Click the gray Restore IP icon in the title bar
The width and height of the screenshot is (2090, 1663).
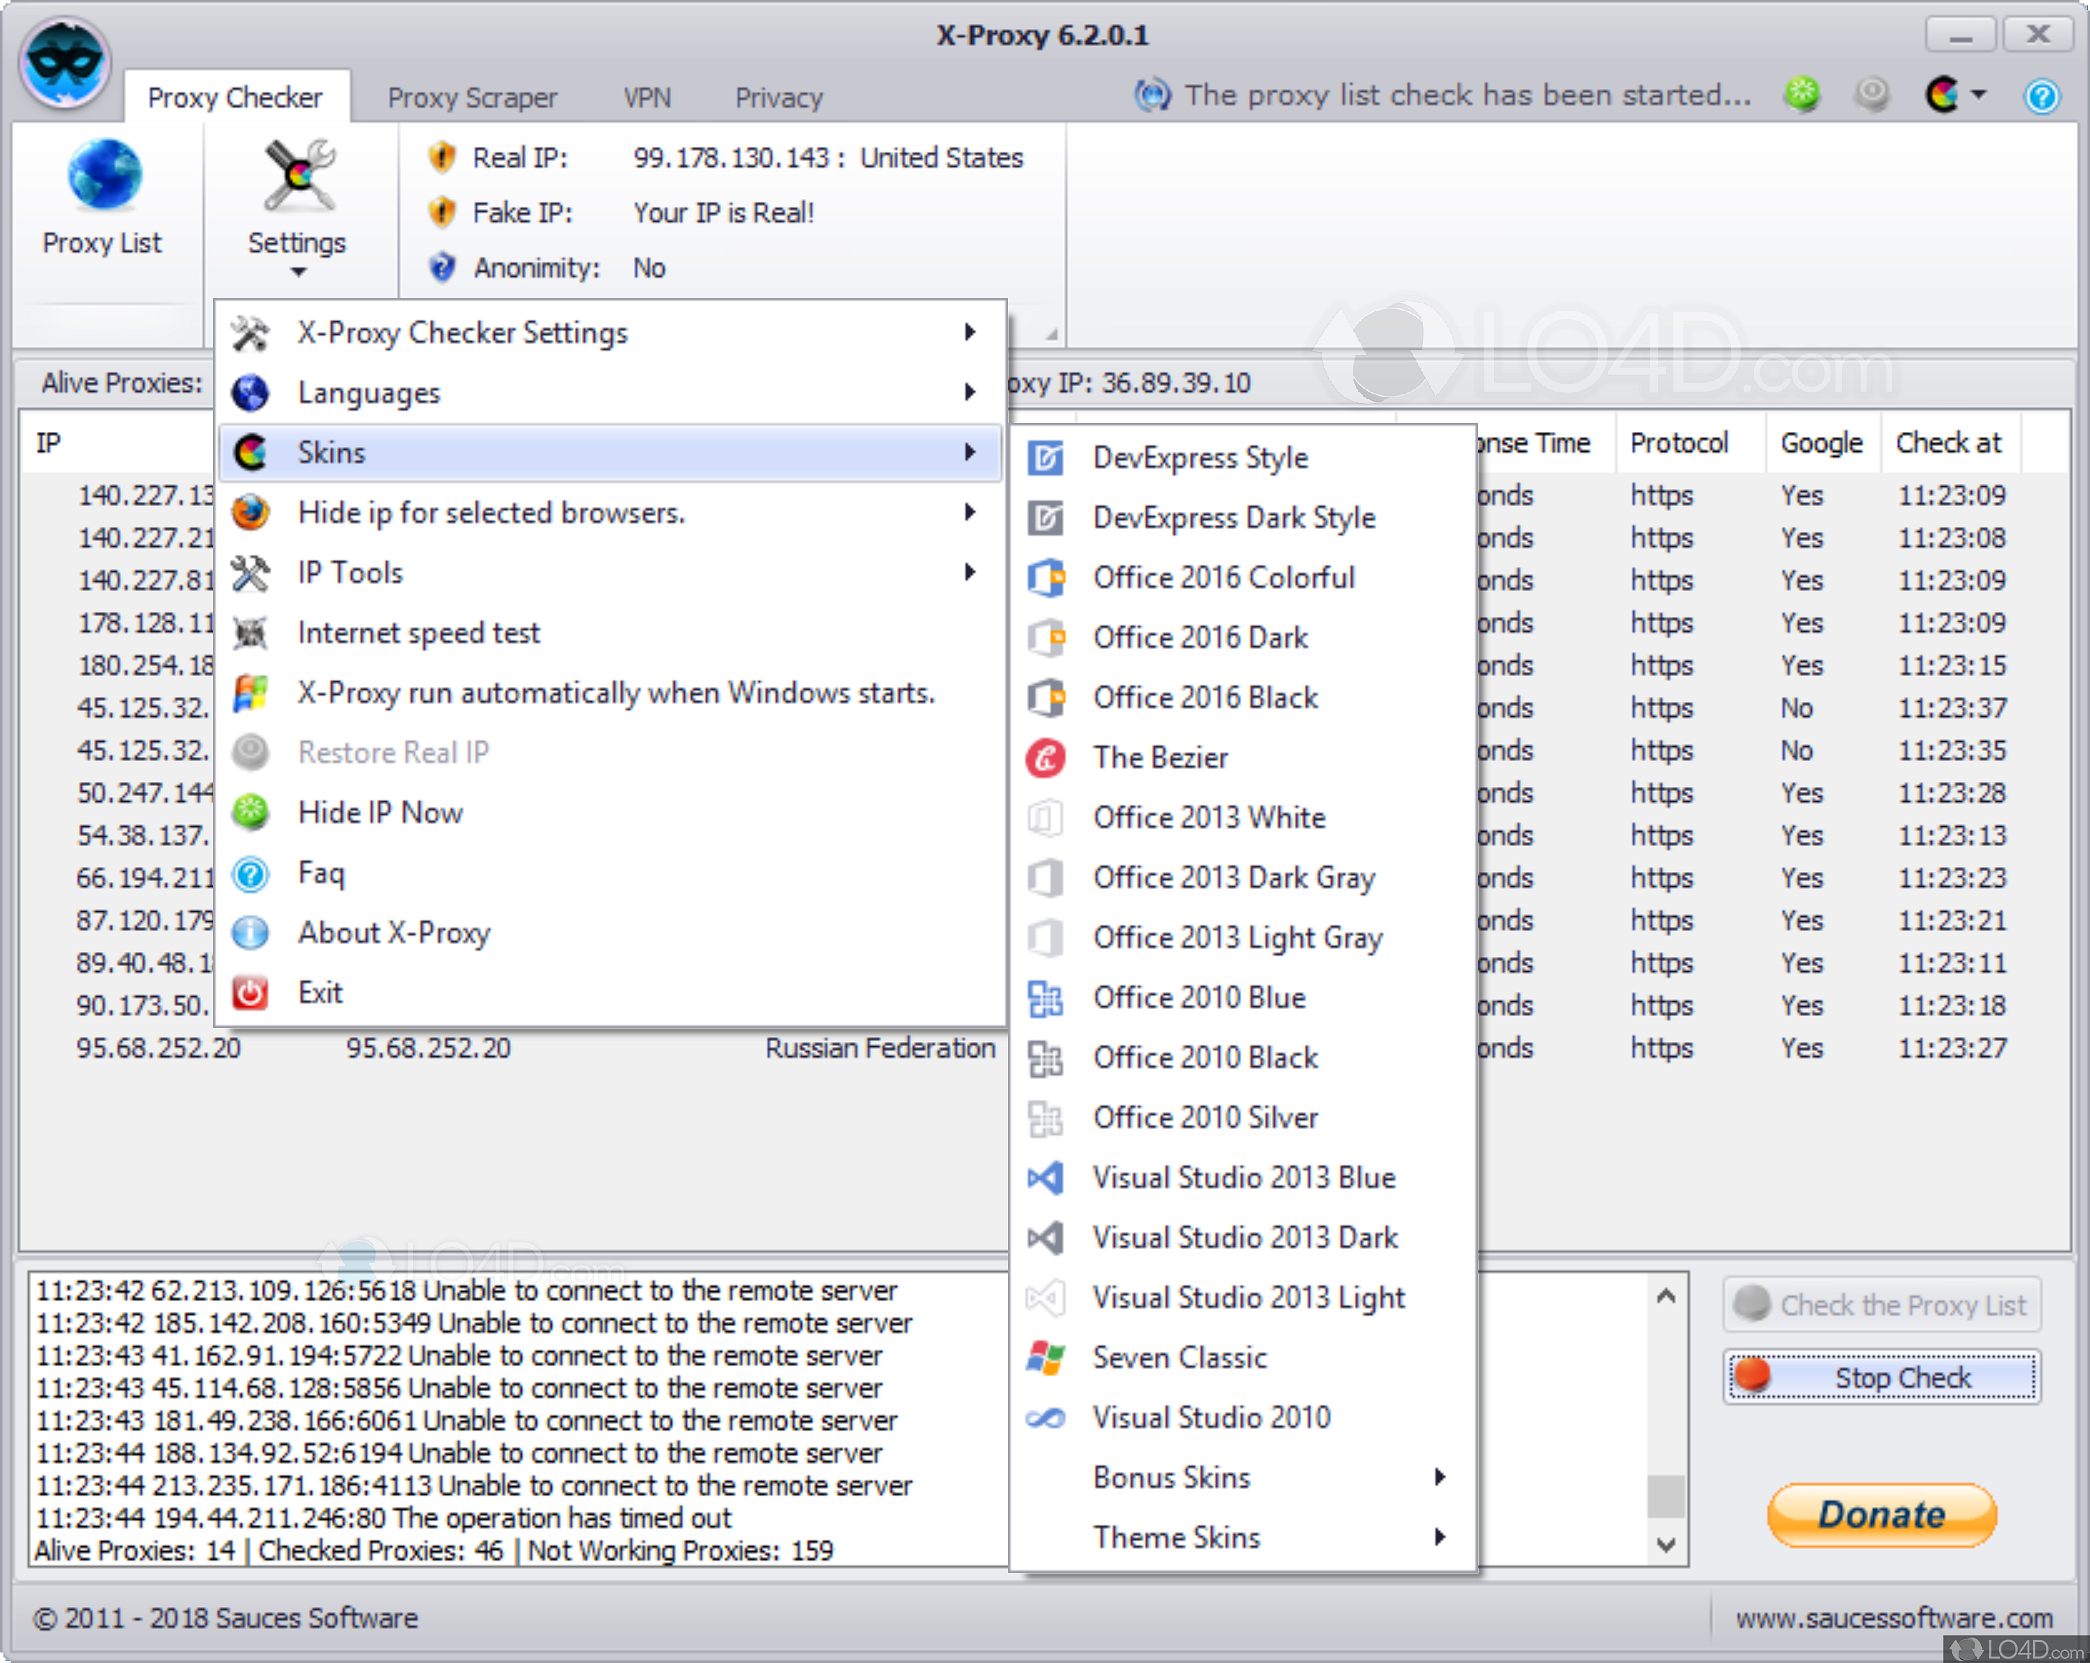pyautogui.click(x=1871, y=95)
